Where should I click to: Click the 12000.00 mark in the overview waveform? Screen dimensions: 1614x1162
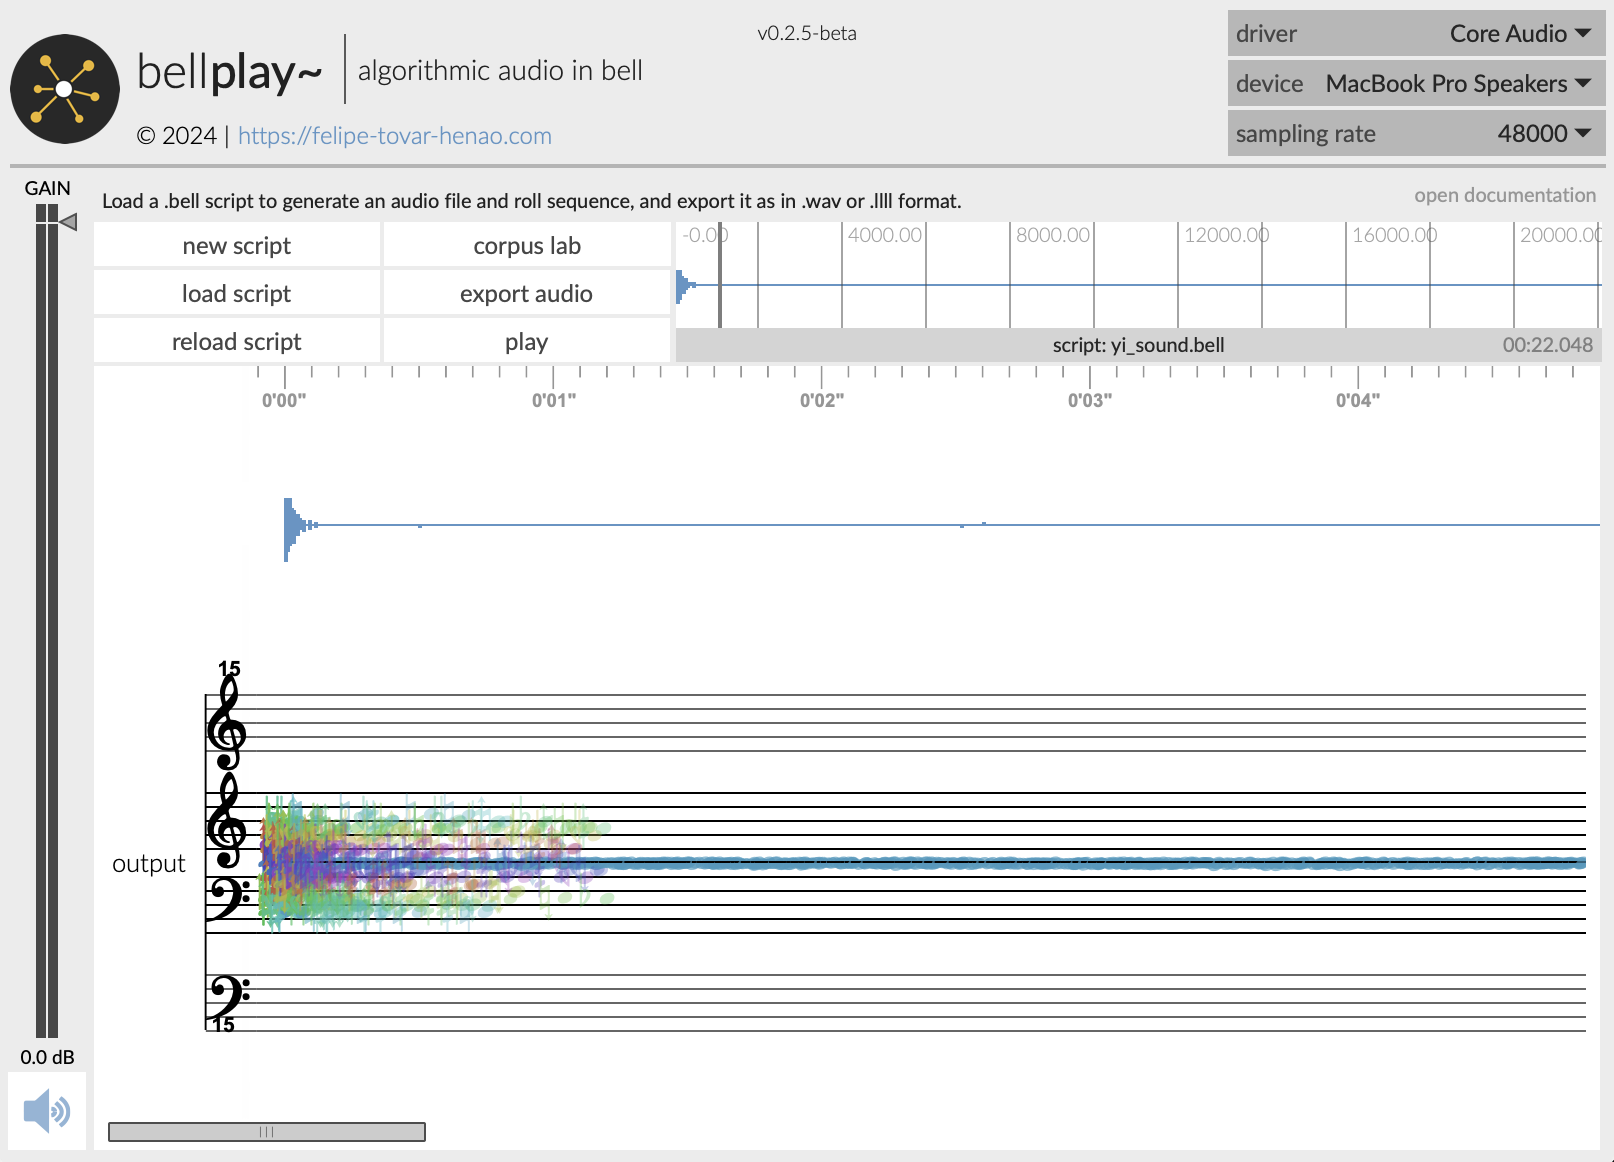[x=1226, y=235]
